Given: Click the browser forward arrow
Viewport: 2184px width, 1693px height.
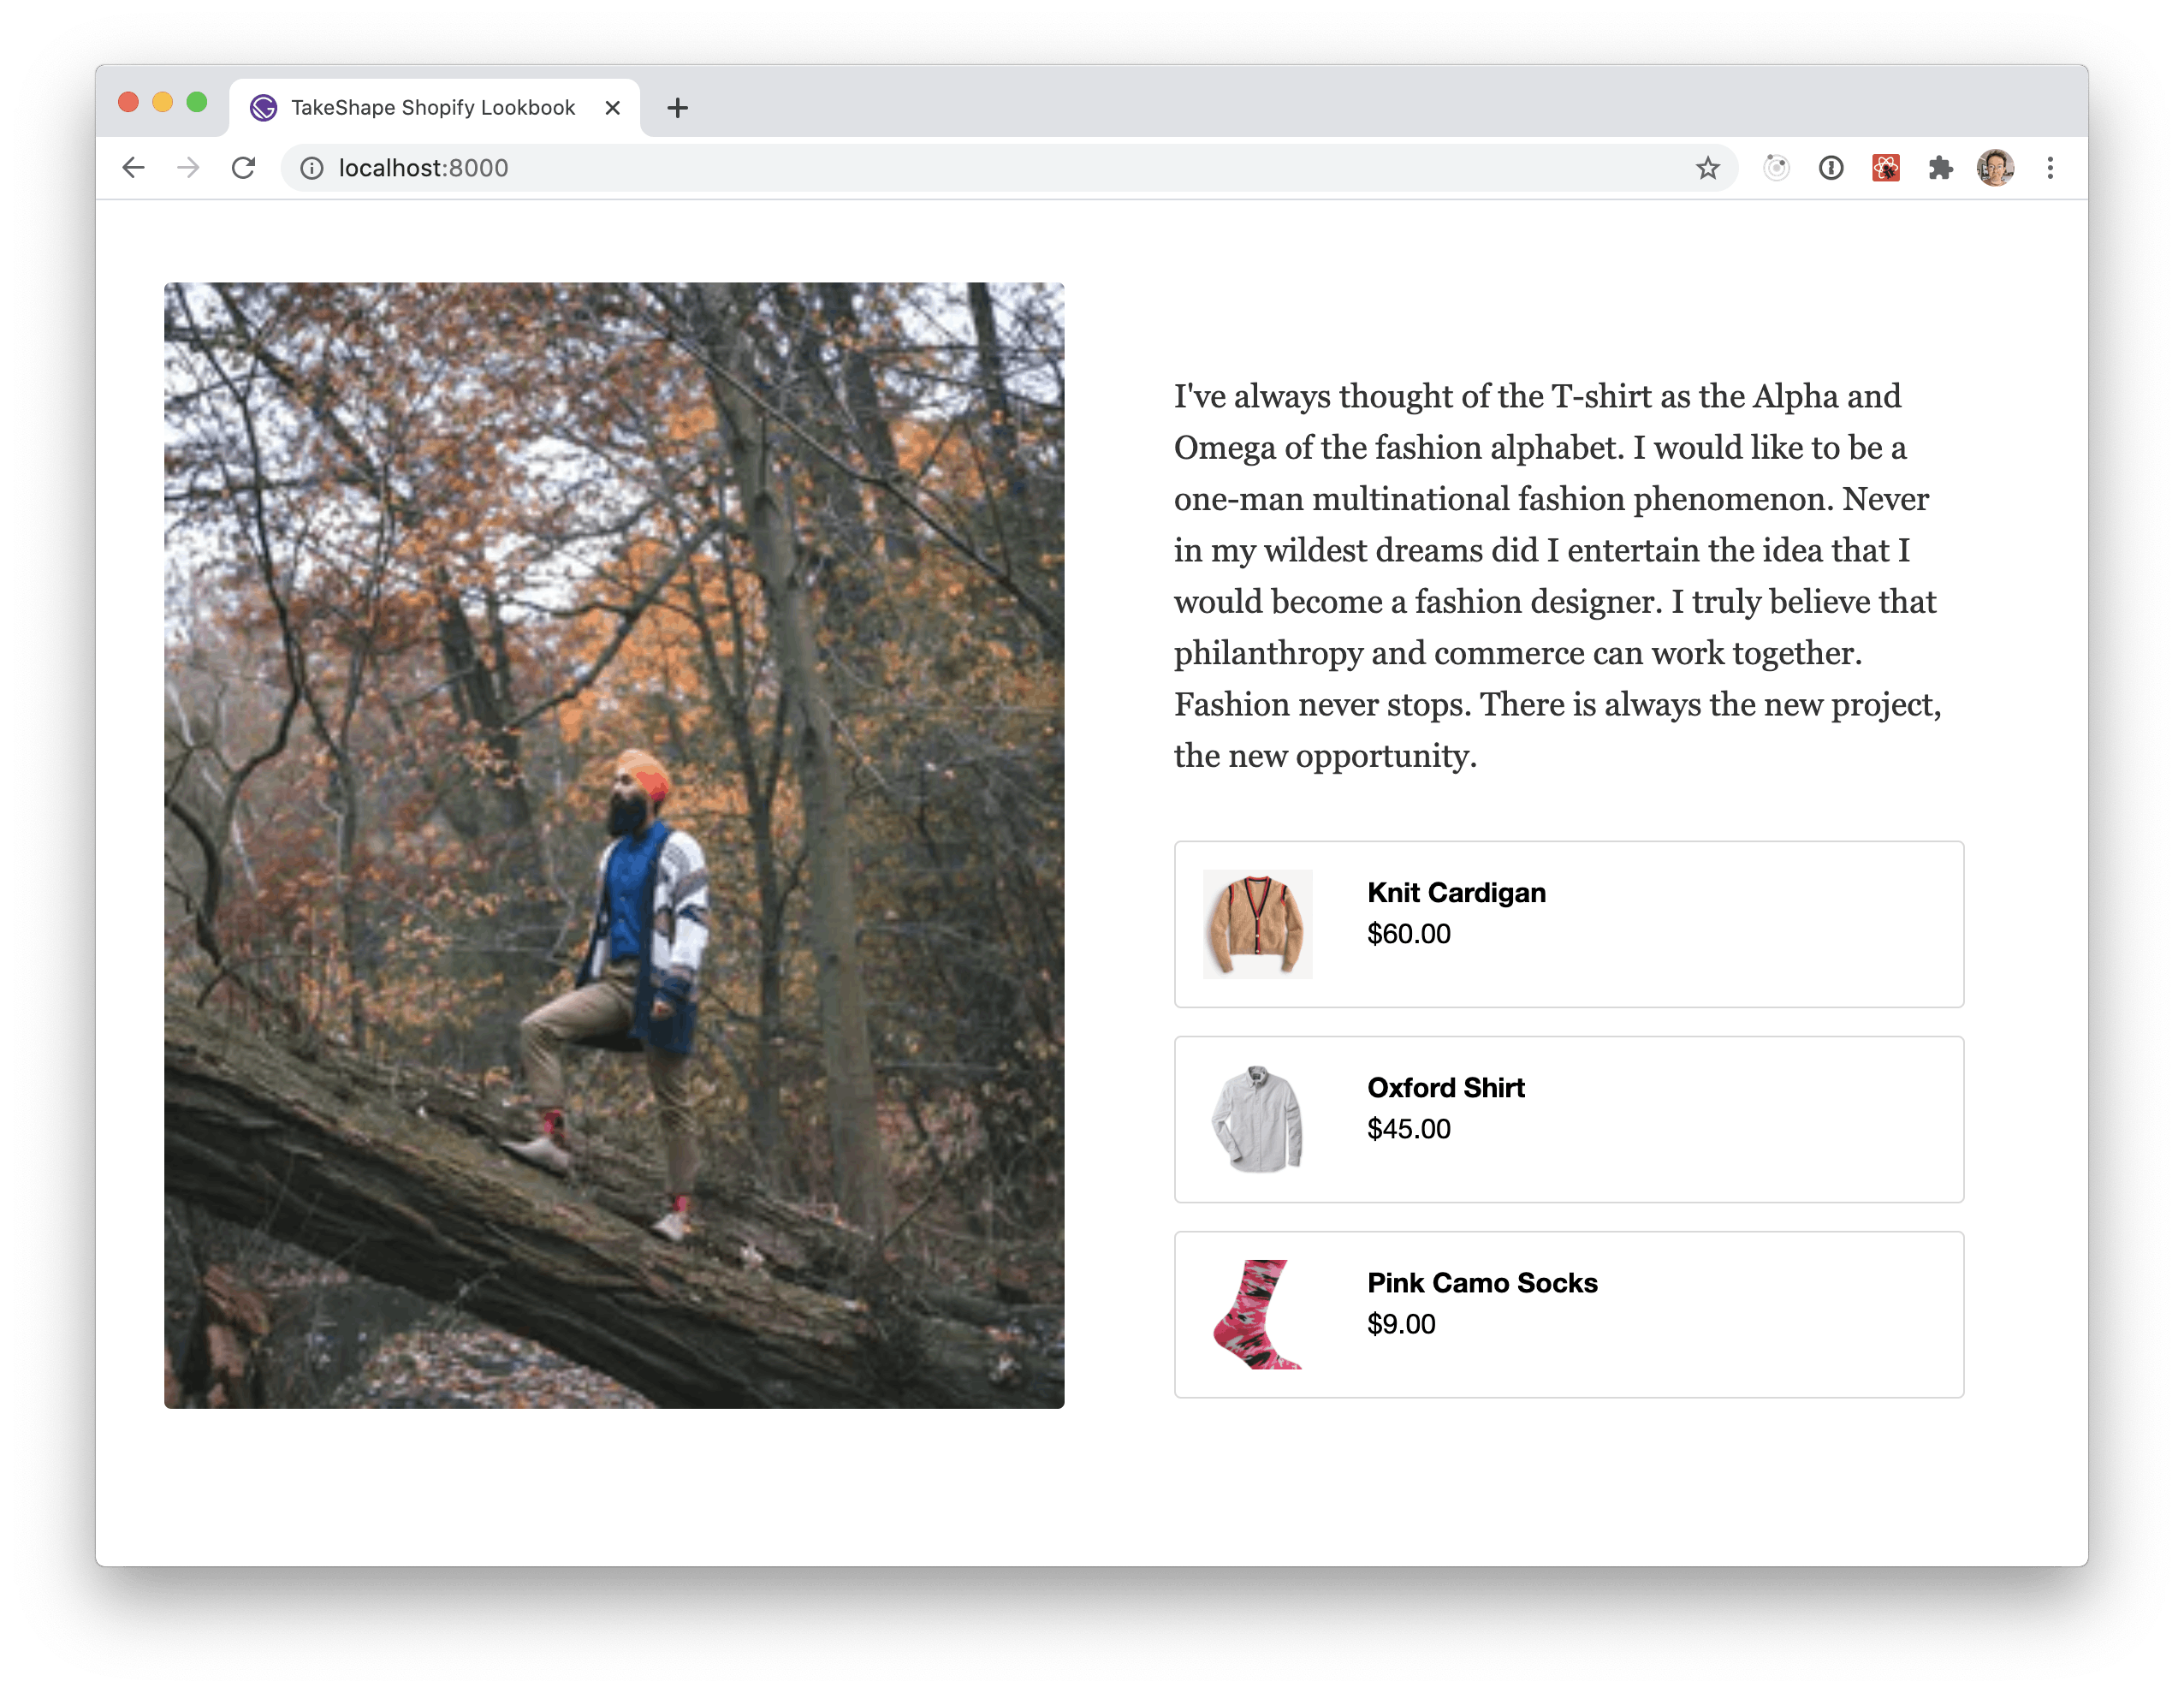Looking at the screenshot, I should pos(188,168).
